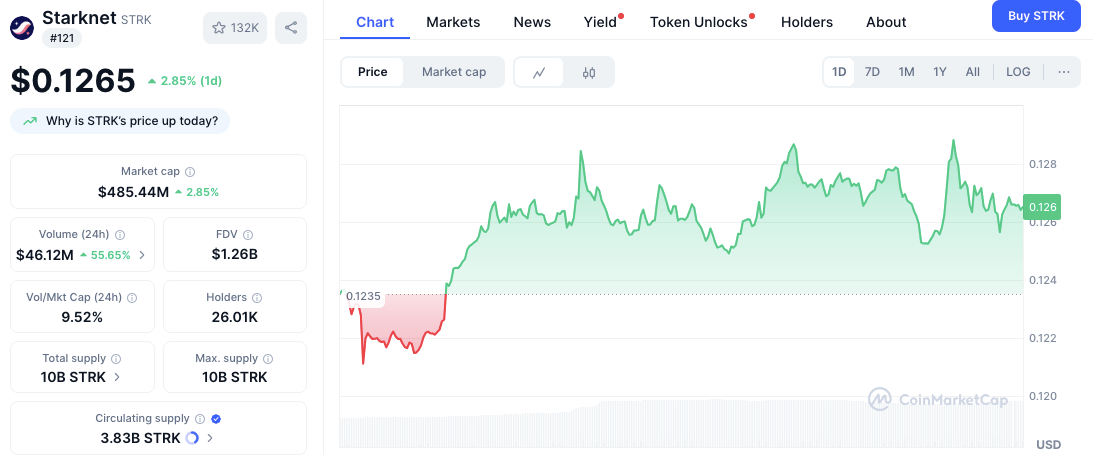Image resolution: width=1093 pixels, height=455 pixels.
Task: Select the Price chart toggle
Action: [373, 72]
